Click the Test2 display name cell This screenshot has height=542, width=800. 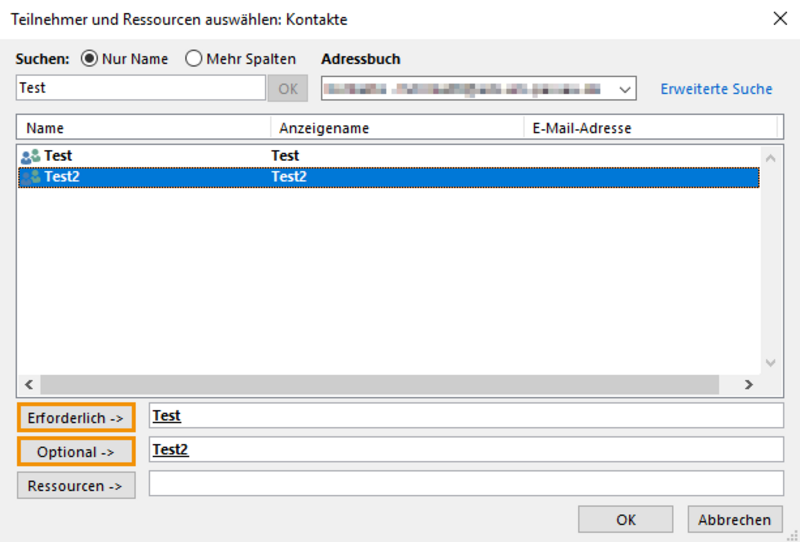tap(289, 177)
